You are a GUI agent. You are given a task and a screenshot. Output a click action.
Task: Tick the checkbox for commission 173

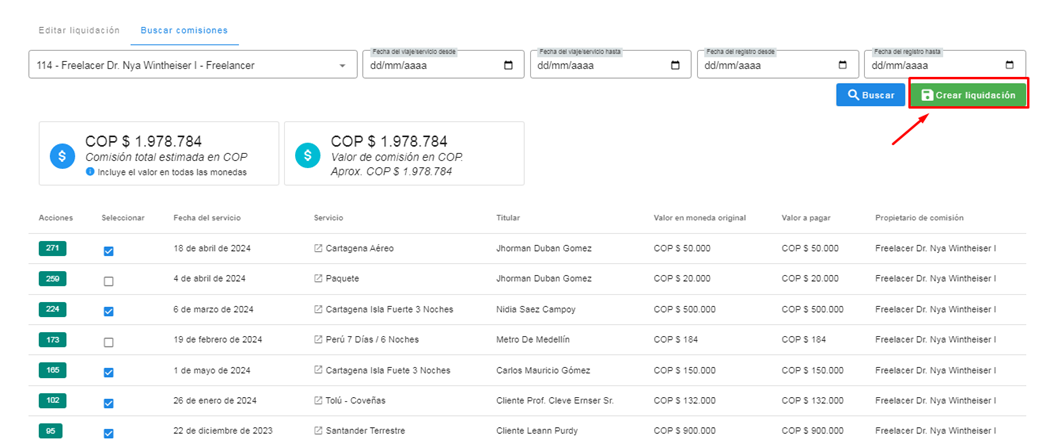108,341
